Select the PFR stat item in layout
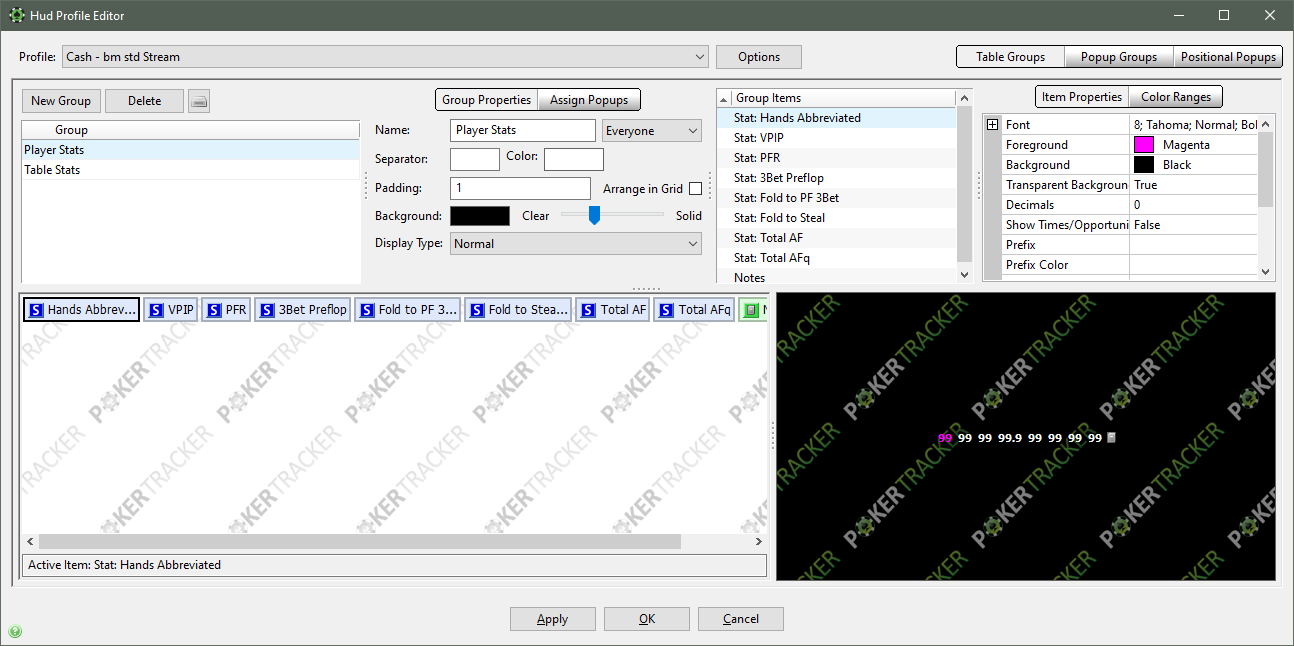The width and height of the screenshot is (1294, 646). tap(226, 310)
